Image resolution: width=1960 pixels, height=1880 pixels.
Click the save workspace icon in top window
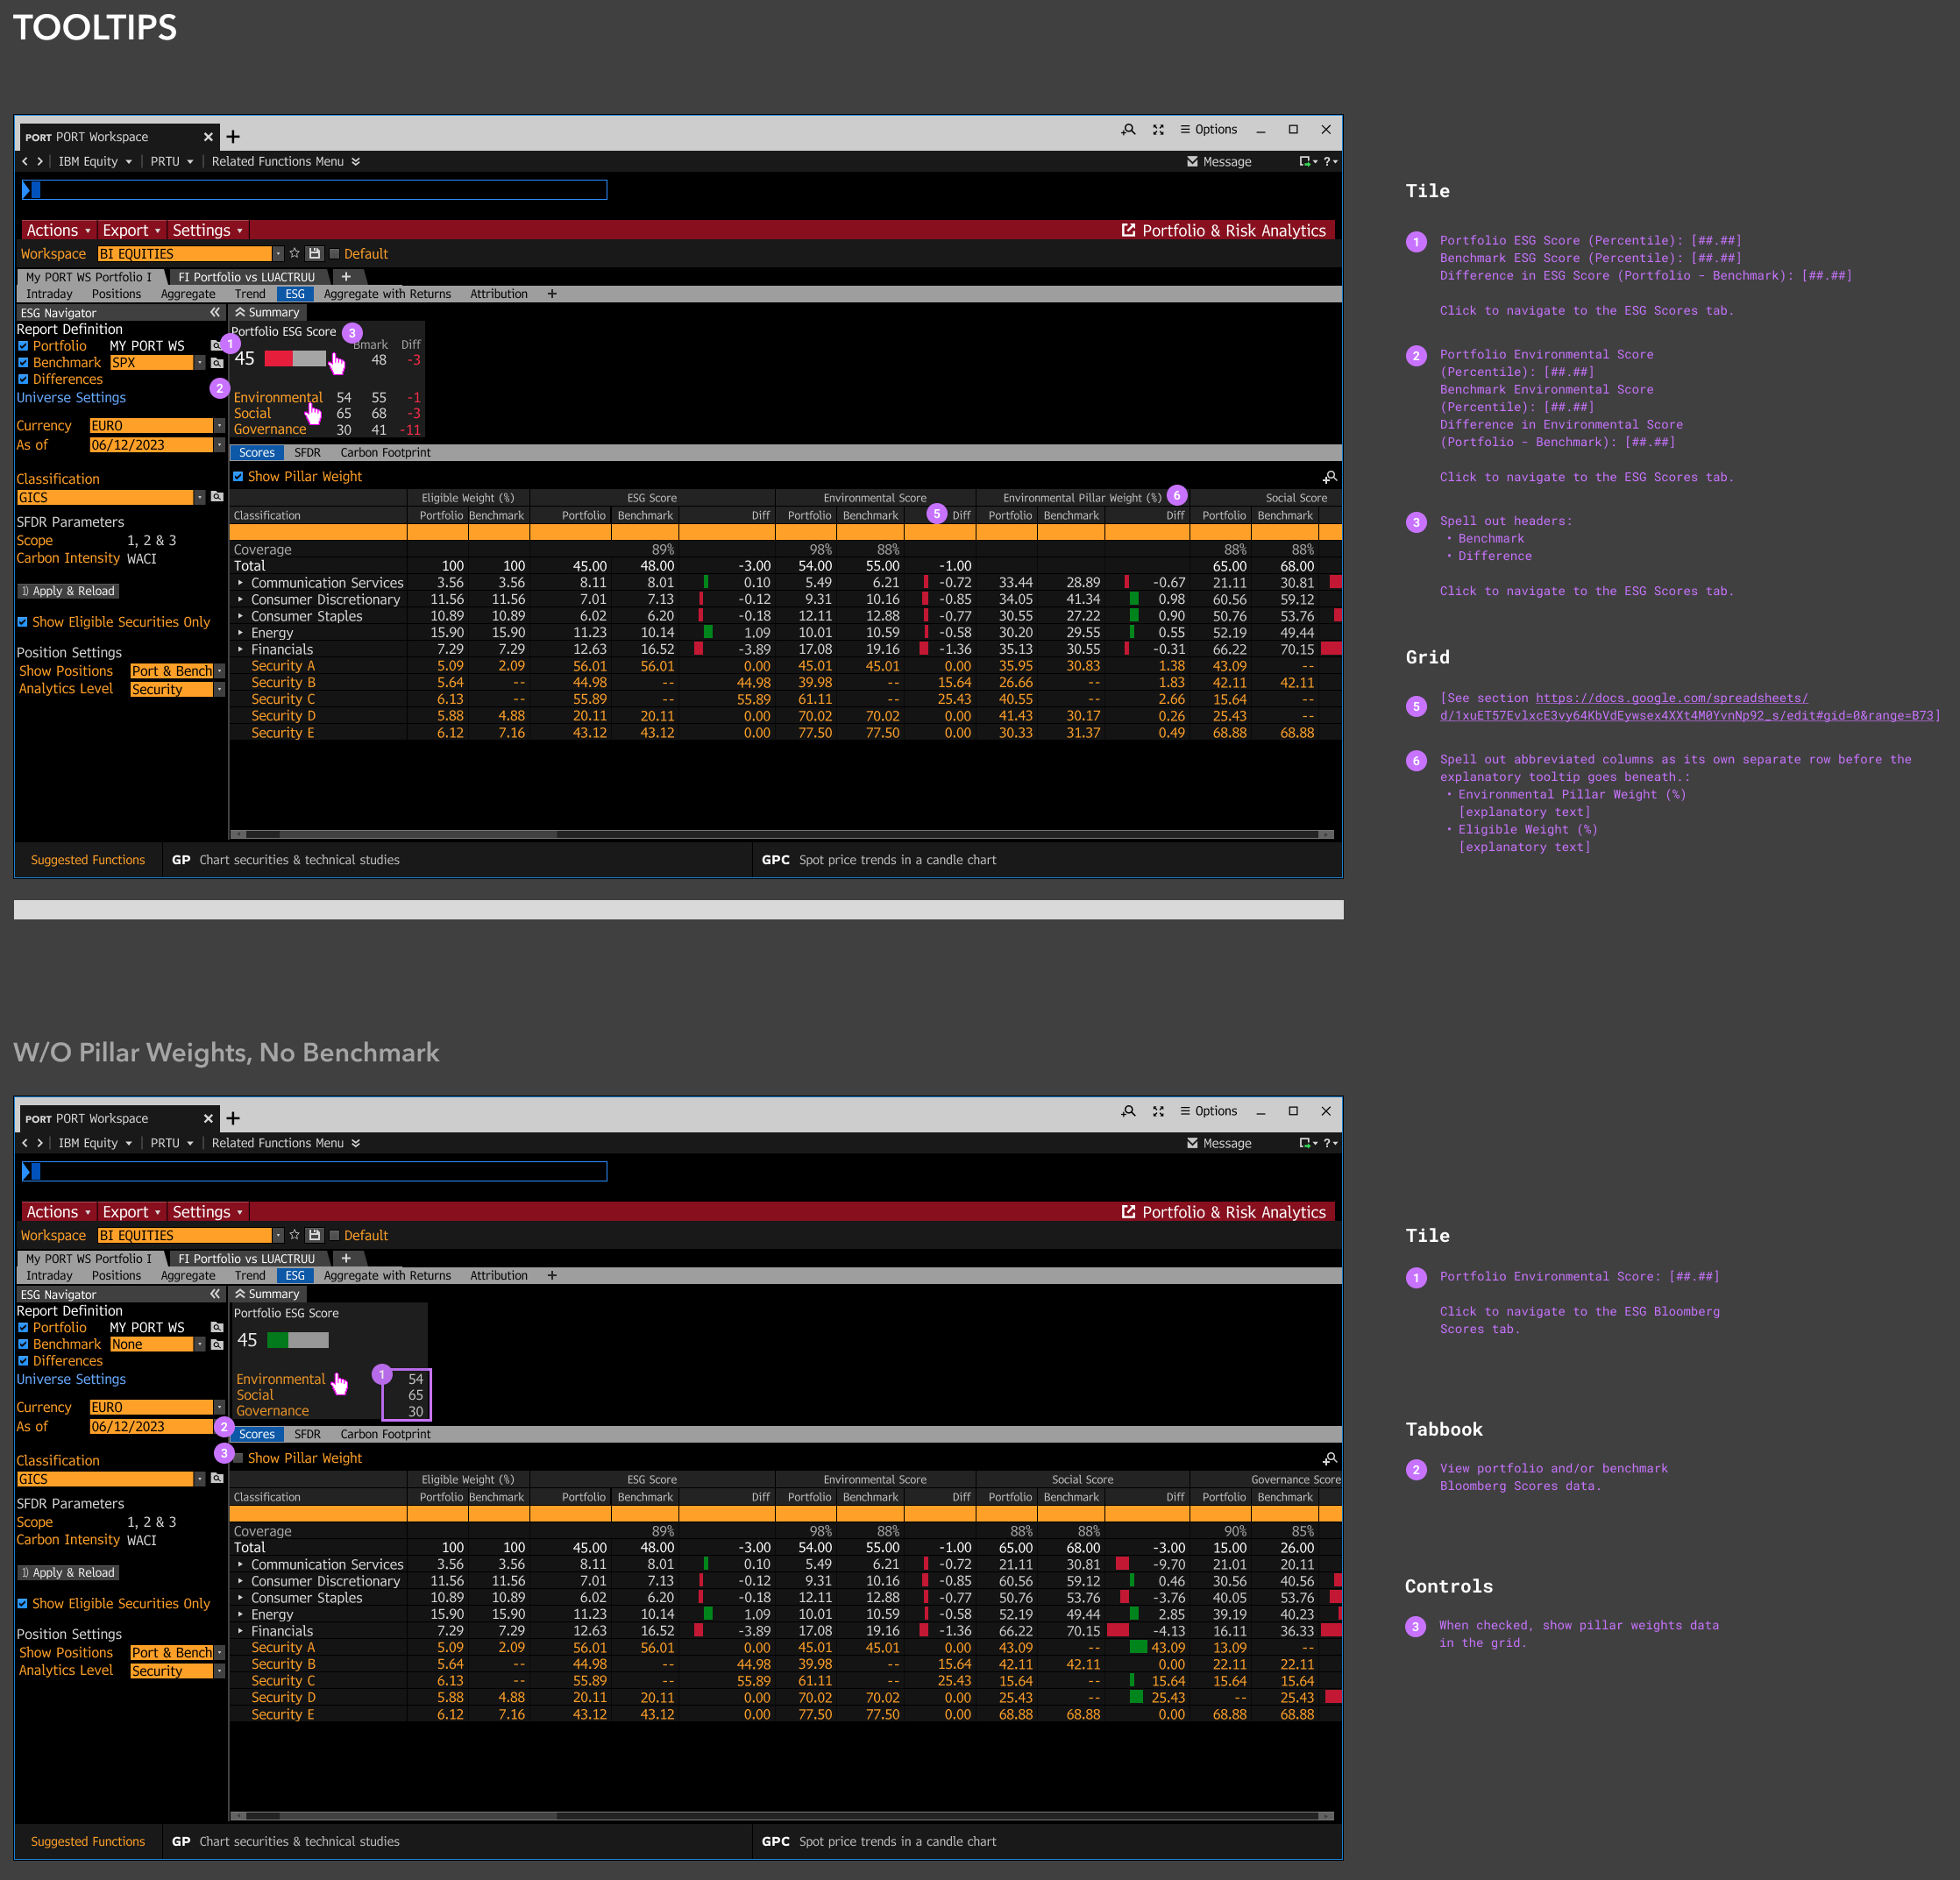(314, 254)
